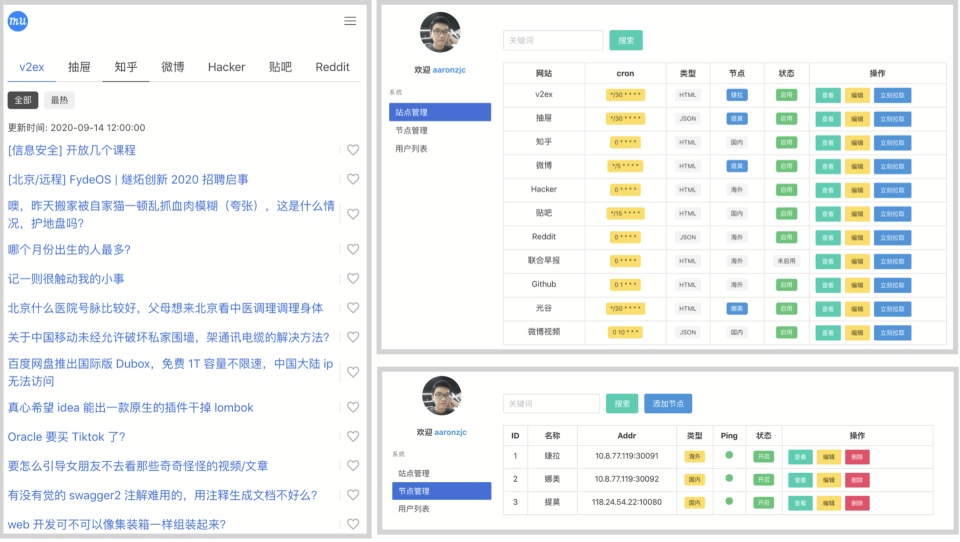The height and width of the screenshot is (542, 960).
Task: Favorite the post '[信息安全] 开放几个课程' with its heart
Action: (x=353, y=150)
